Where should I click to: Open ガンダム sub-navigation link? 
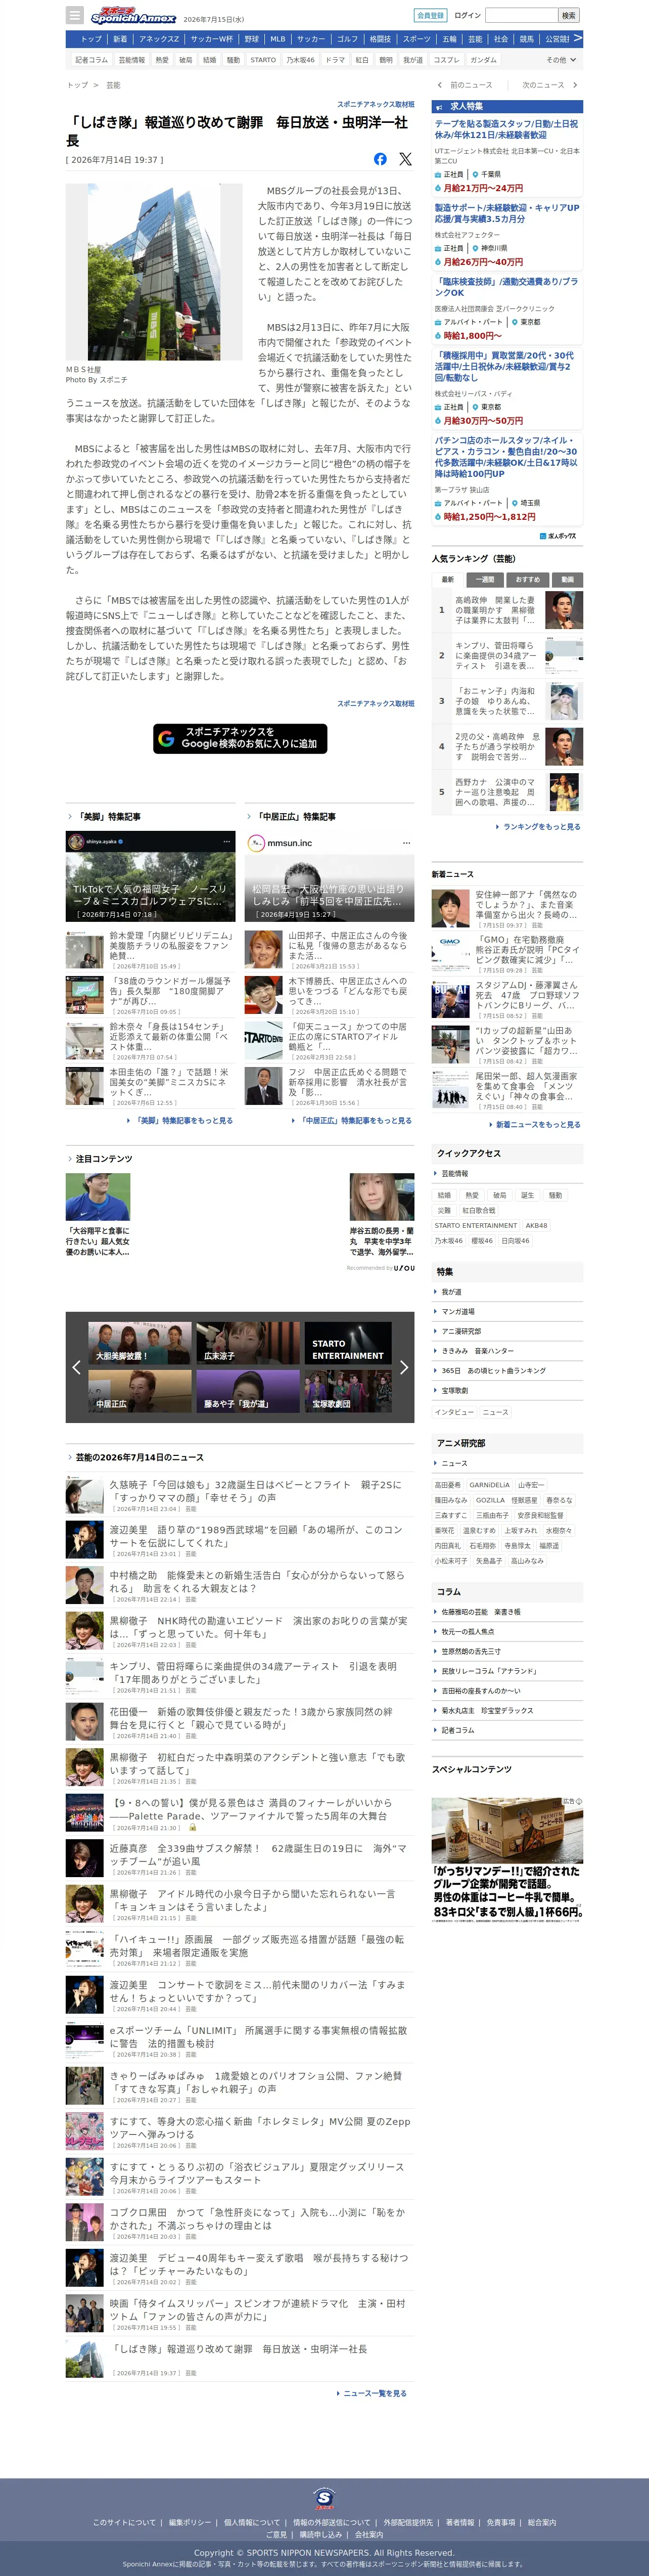point(483,60)
